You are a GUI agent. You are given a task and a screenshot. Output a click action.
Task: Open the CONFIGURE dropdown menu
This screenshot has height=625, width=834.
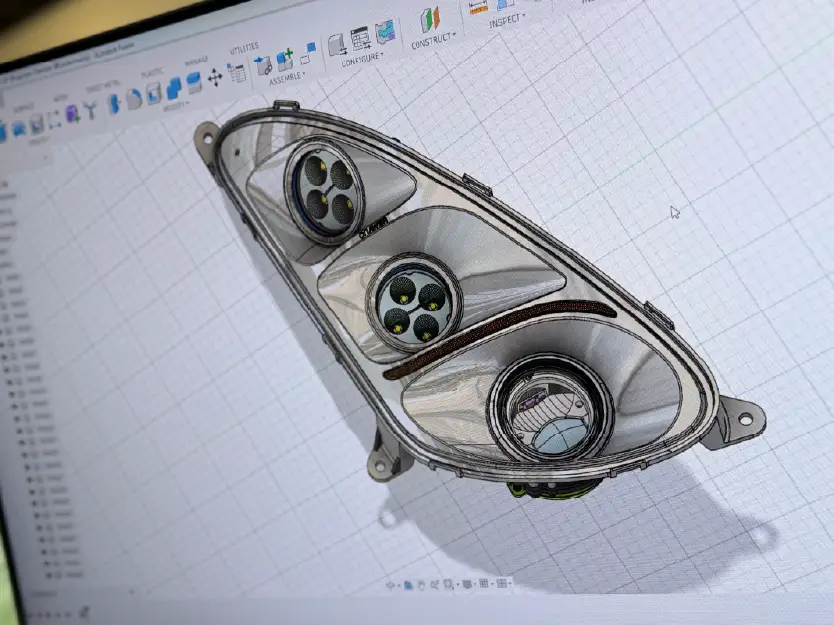coord(363,59)
